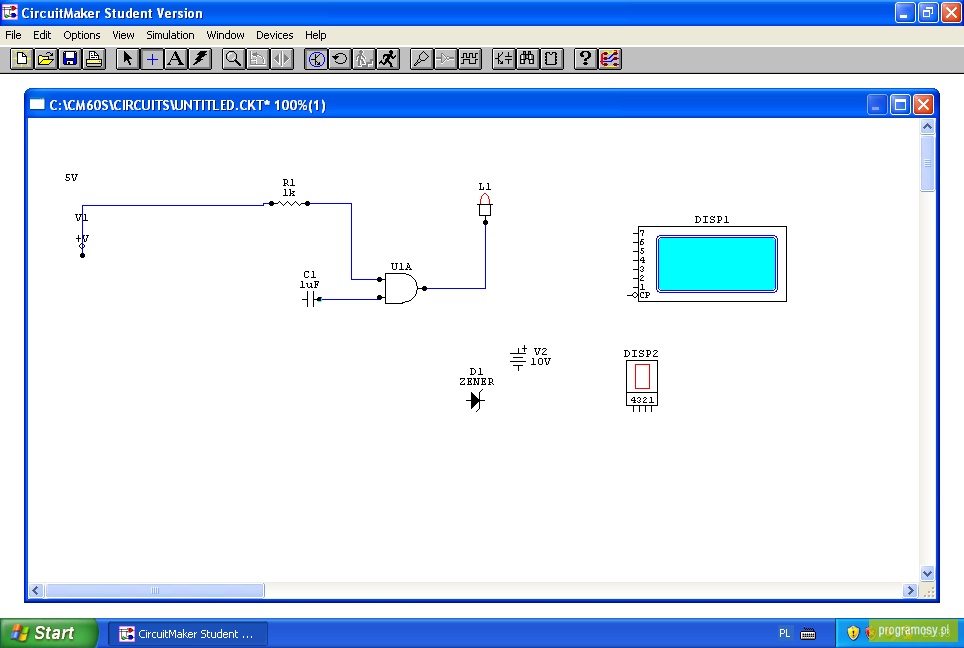This screenshot has width=964, height=648.
Task: Click the Search binoculars icon
Action: click(x=527, y=59)
